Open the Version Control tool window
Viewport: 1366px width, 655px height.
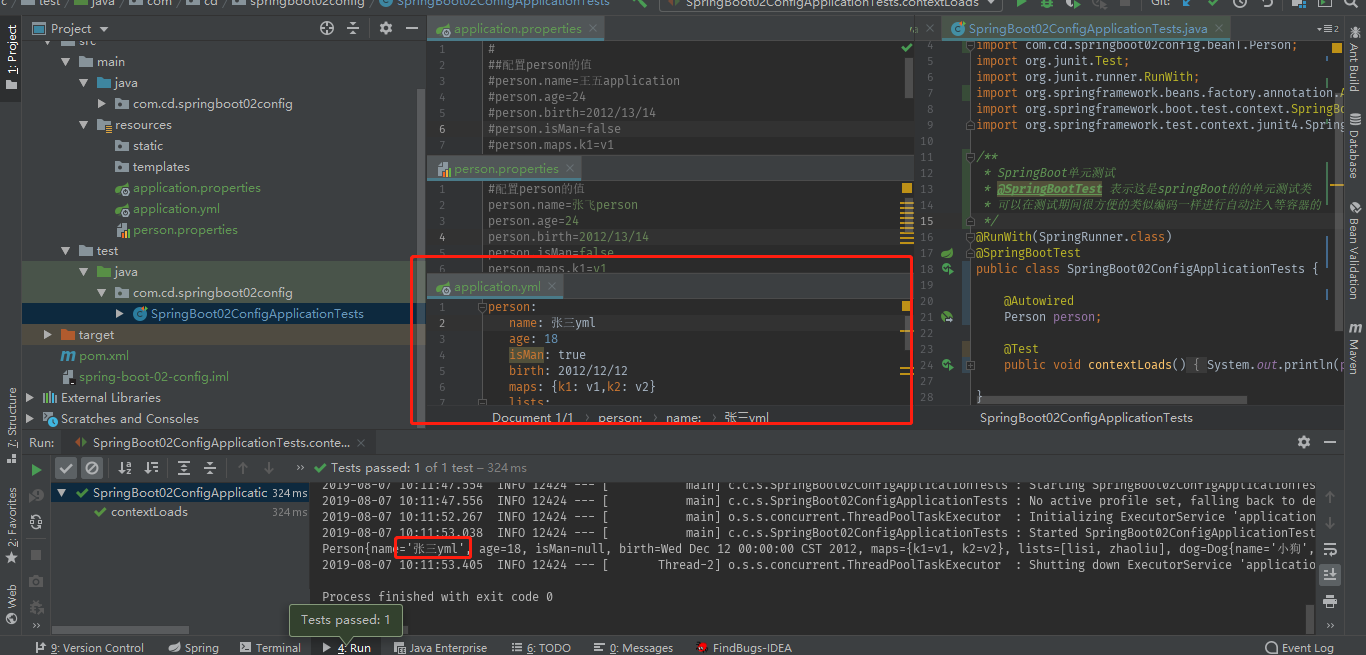tap(90, 648)
